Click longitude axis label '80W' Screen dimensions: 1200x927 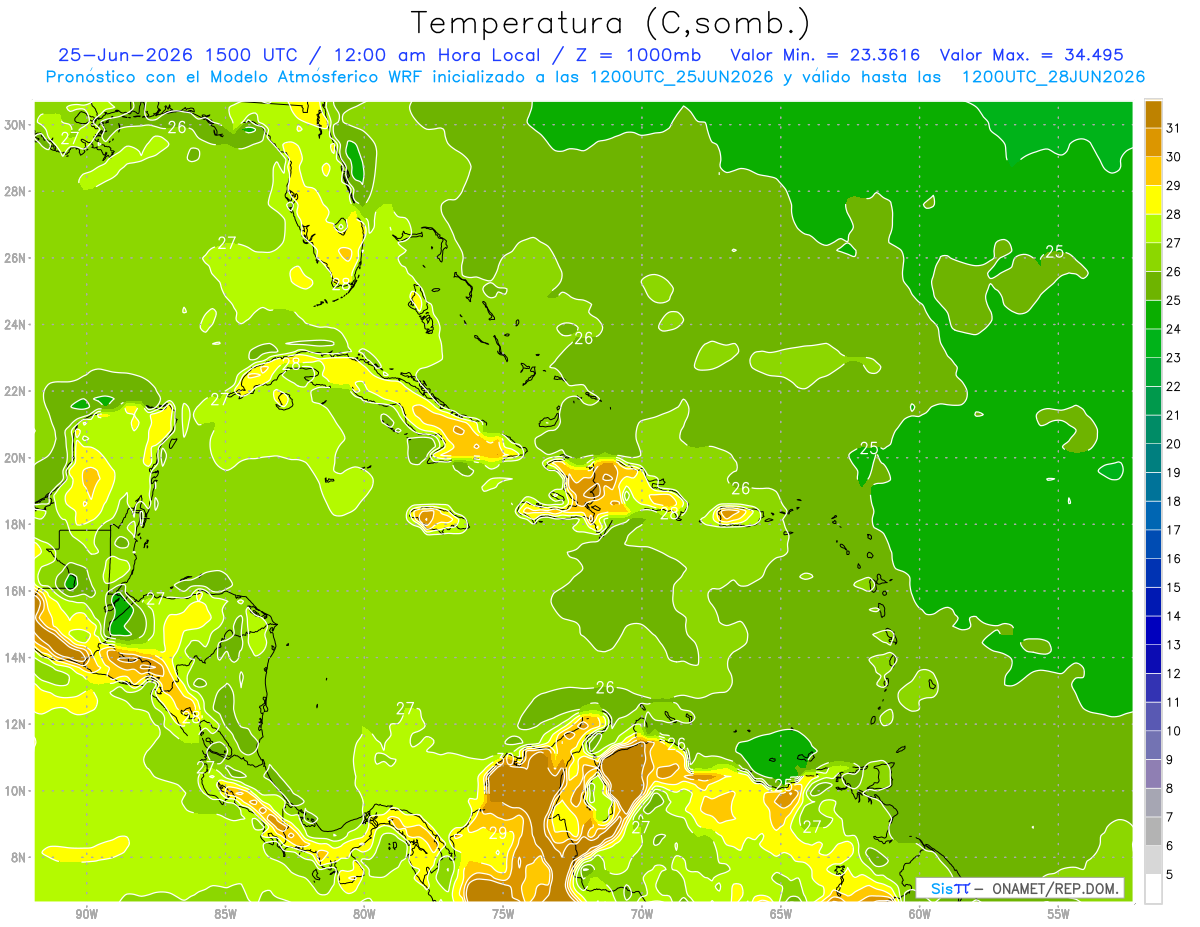(364, 913)
